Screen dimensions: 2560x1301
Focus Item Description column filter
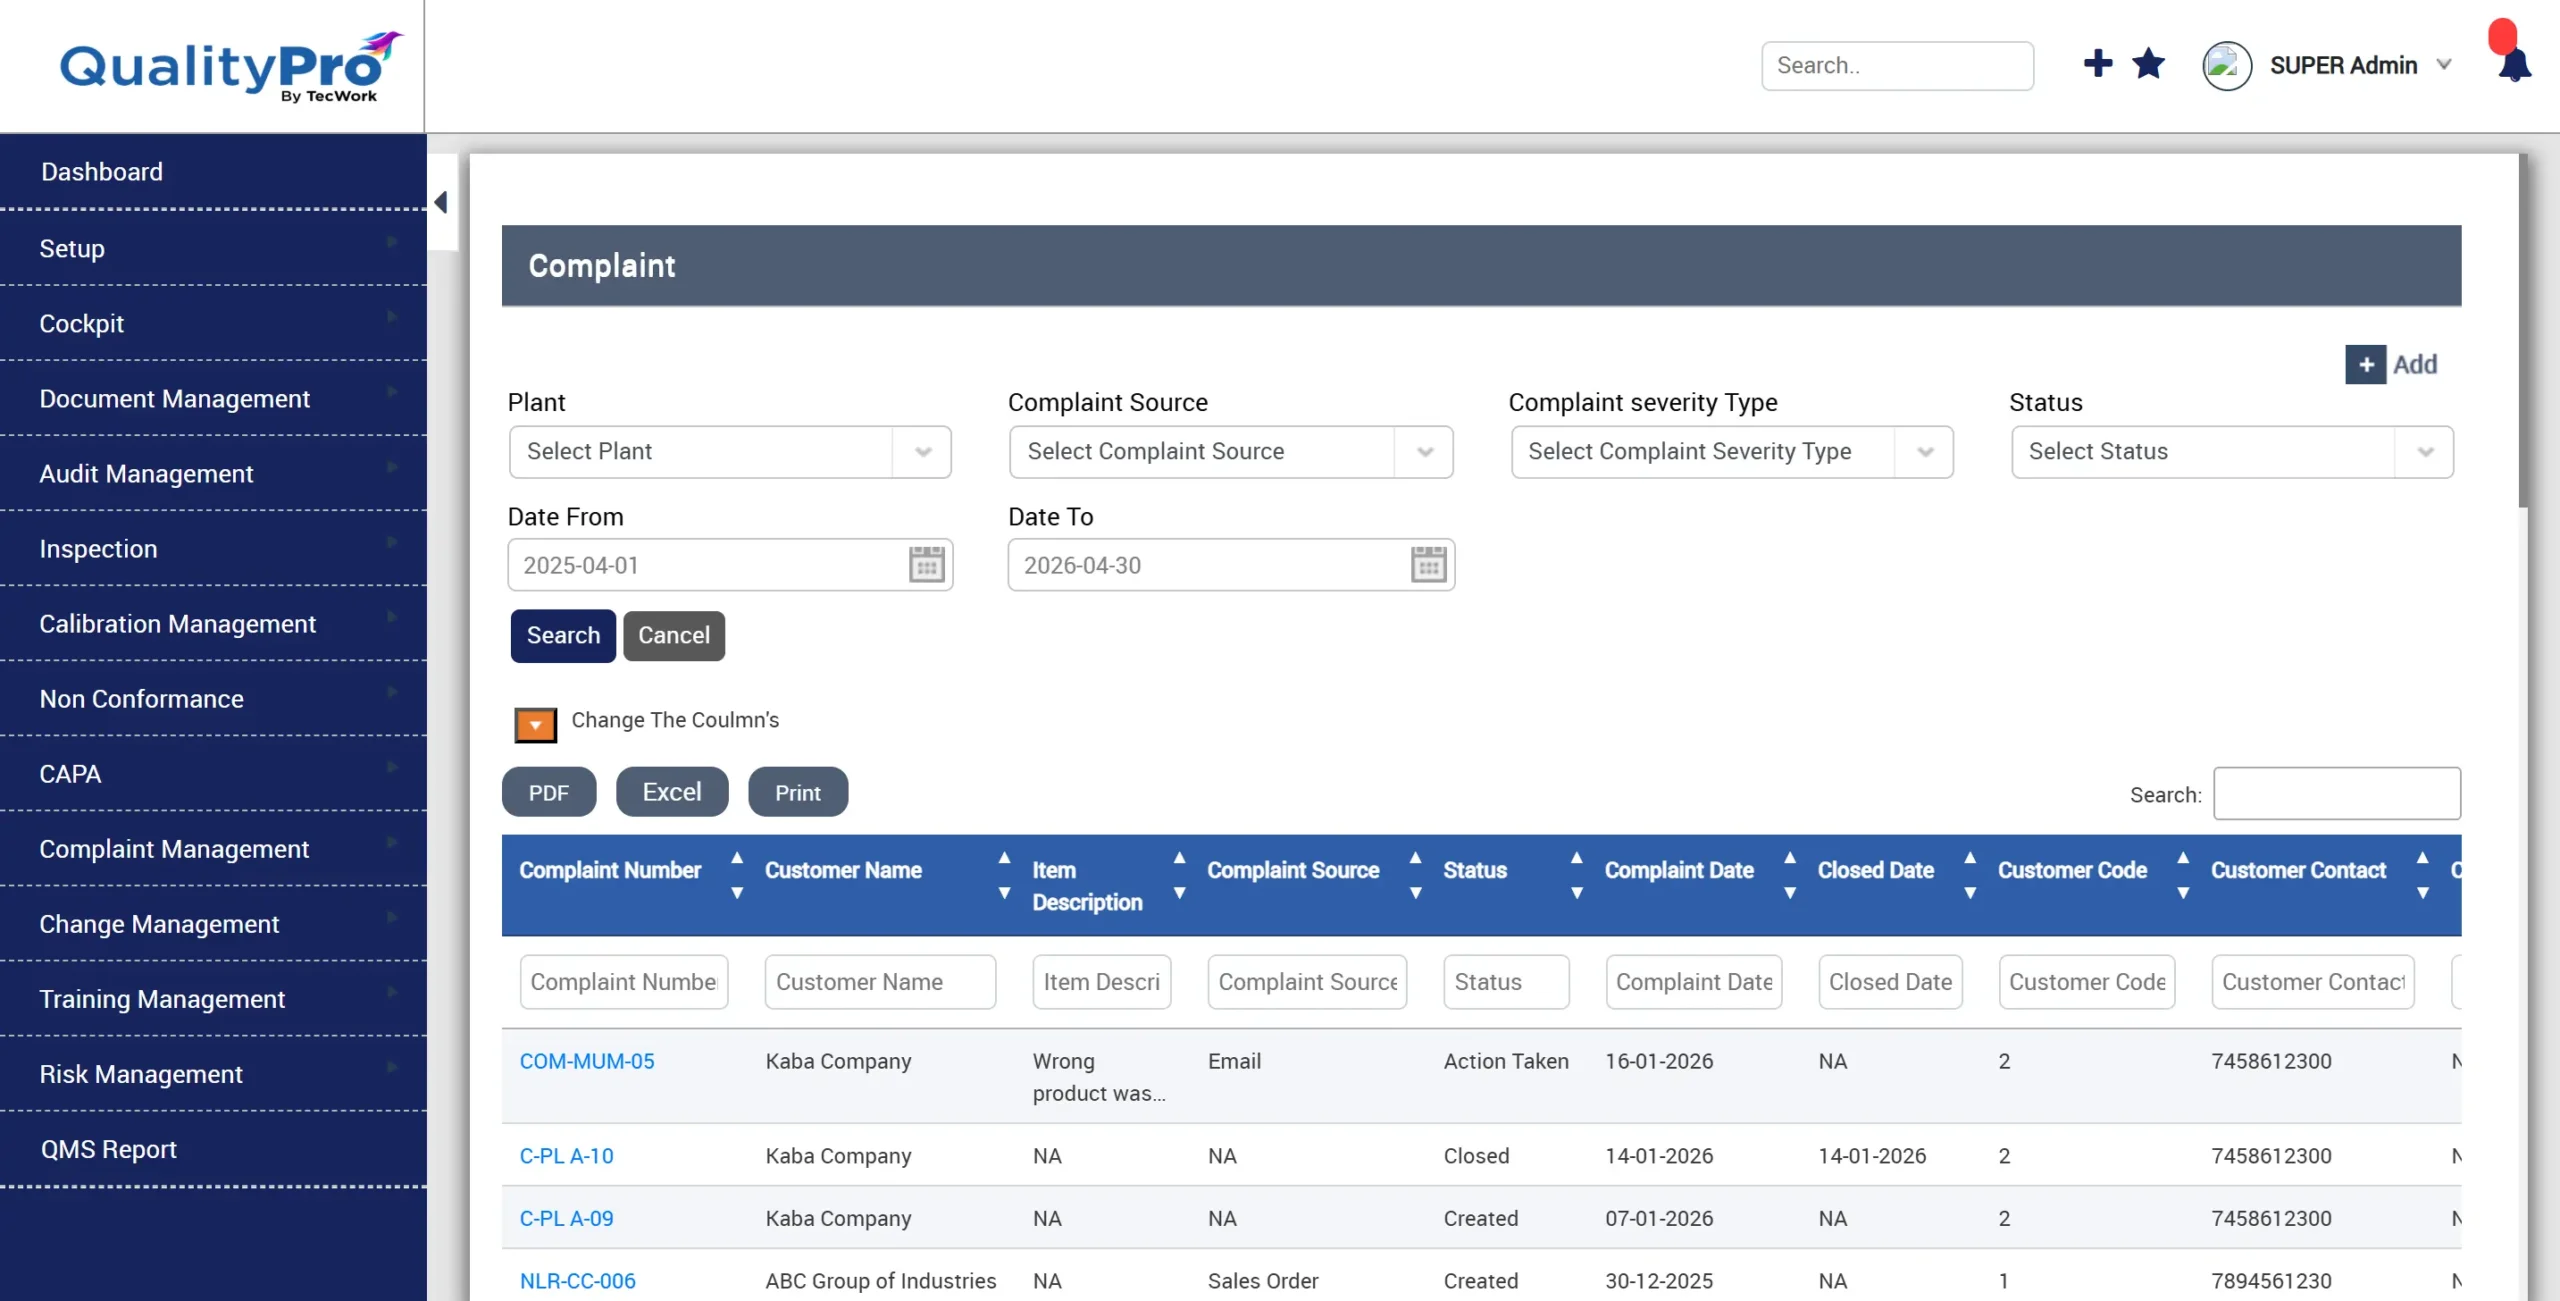(x=1101, y=982)
